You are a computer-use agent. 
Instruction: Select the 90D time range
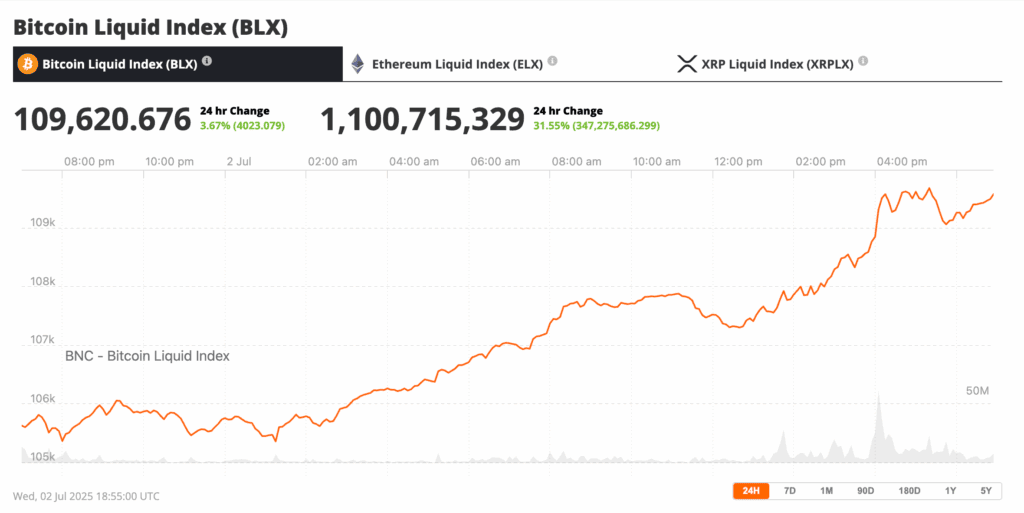tap(865, 491)
